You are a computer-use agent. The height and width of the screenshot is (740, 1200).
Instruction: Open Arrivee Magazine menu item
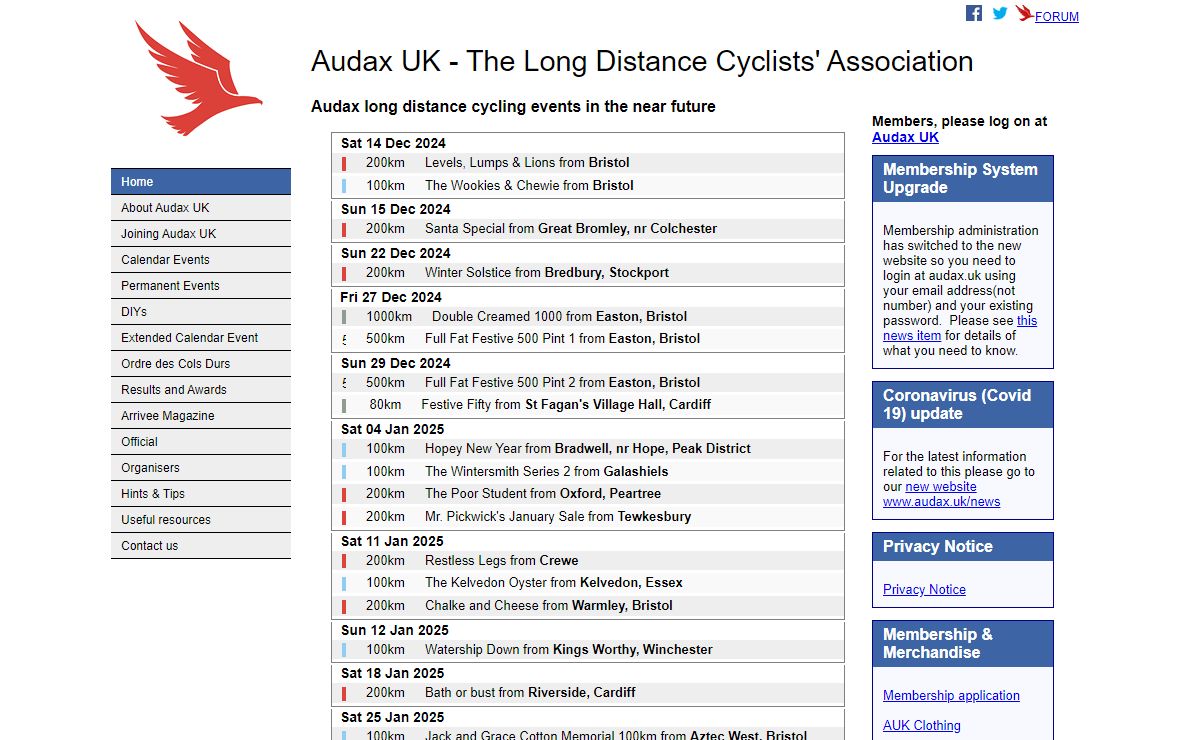pos(201,416)
